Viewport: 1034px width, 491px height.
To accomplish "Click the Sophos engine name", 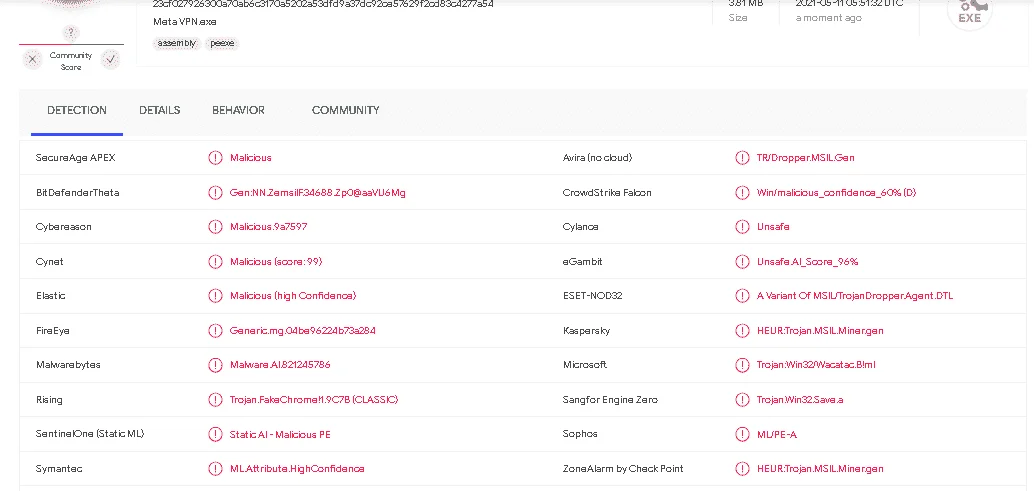I will pos(580,434).
